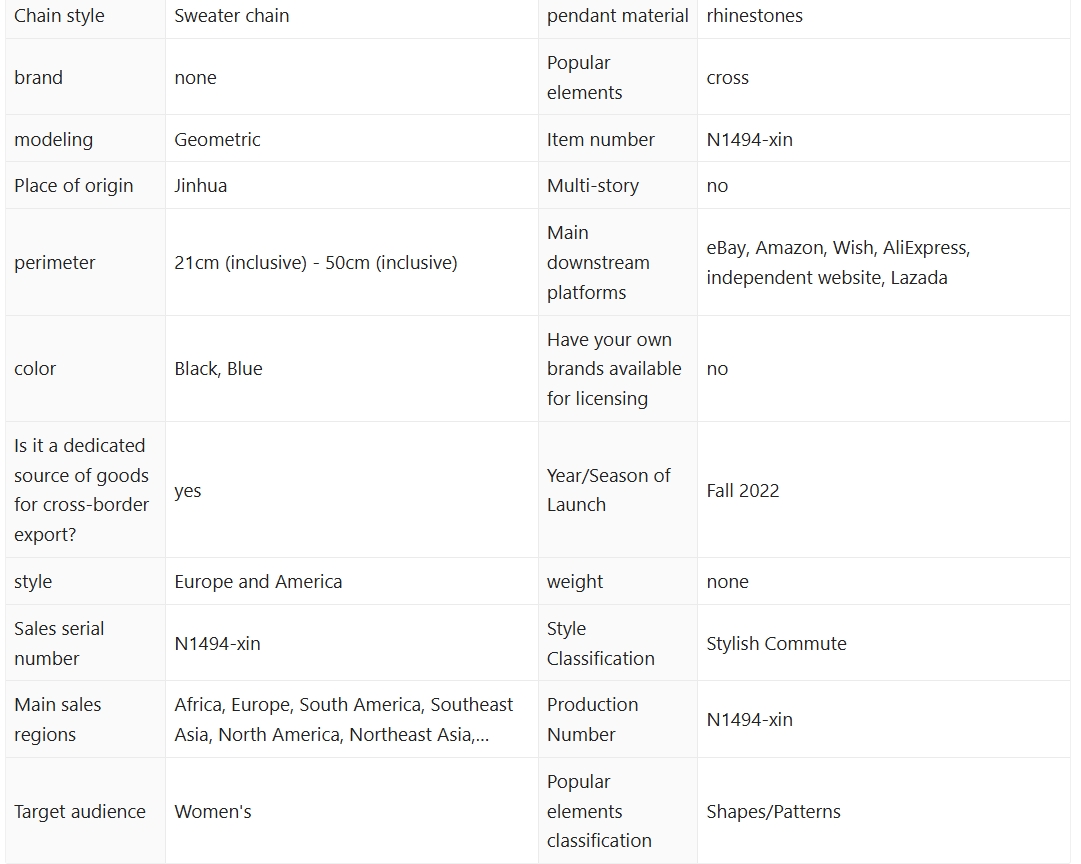Click the 'rhinestones' value text

(754, 16)
